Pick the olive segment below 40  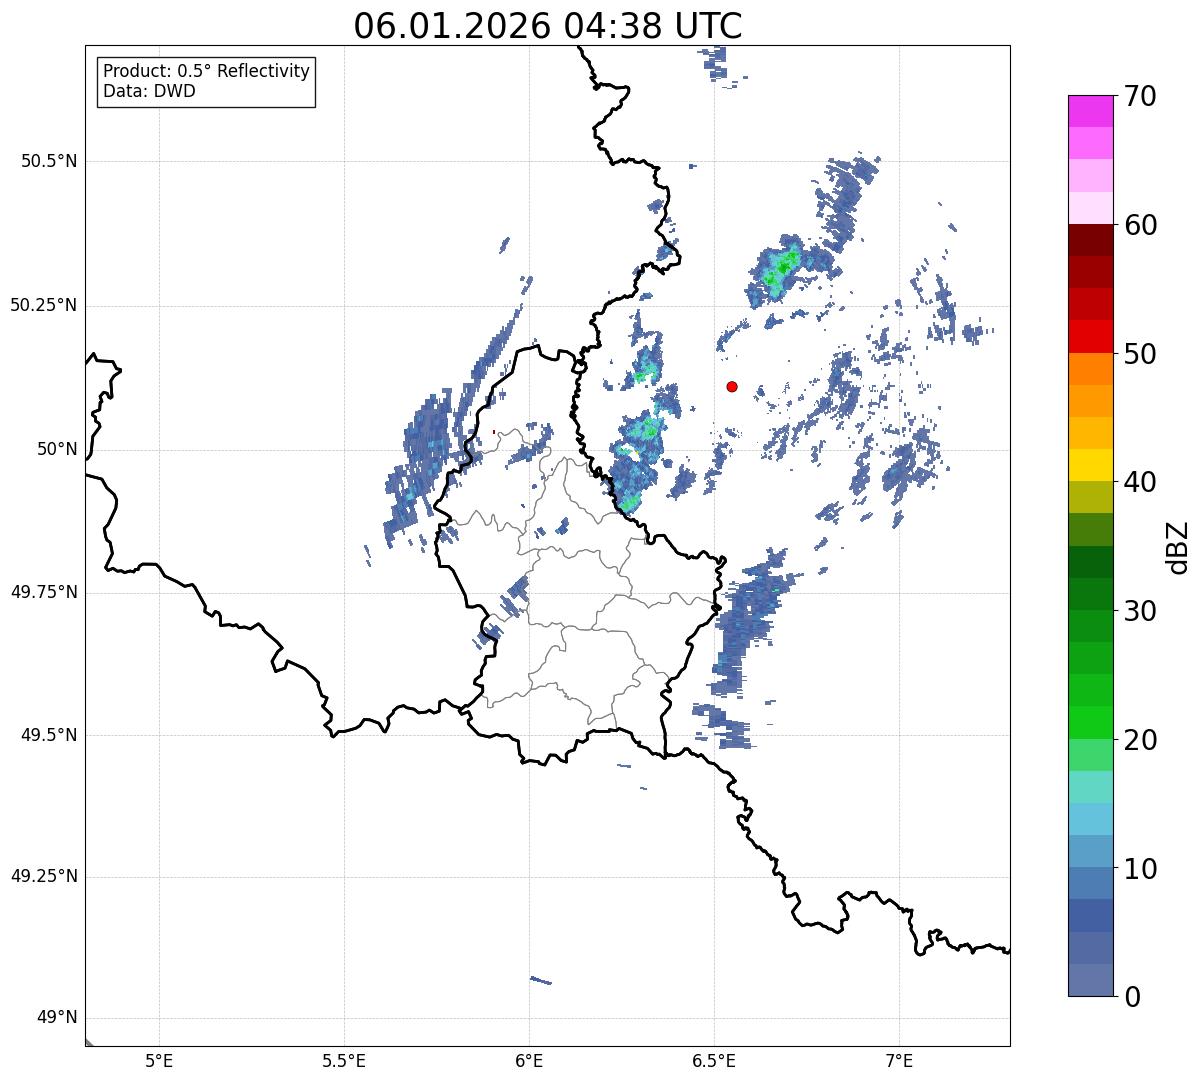click(1091, 497)
